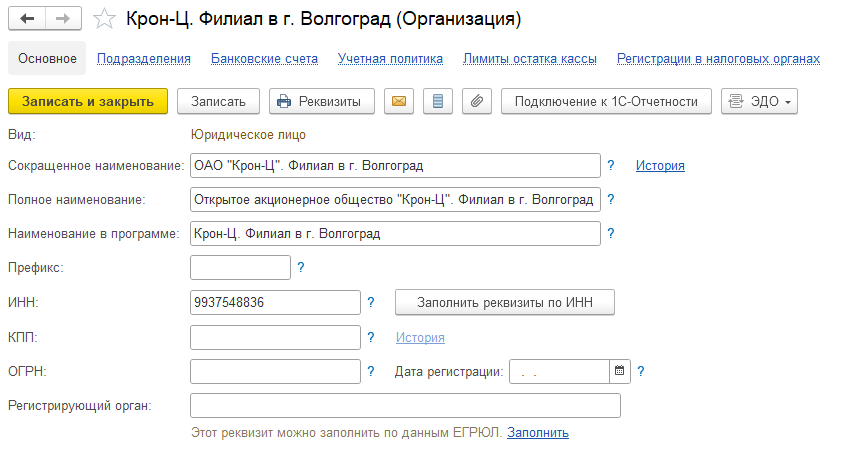Click Заполнить link for ЕГРЮЛ data
The height and width of the screenshot is (452, 848).
[538, 433]
